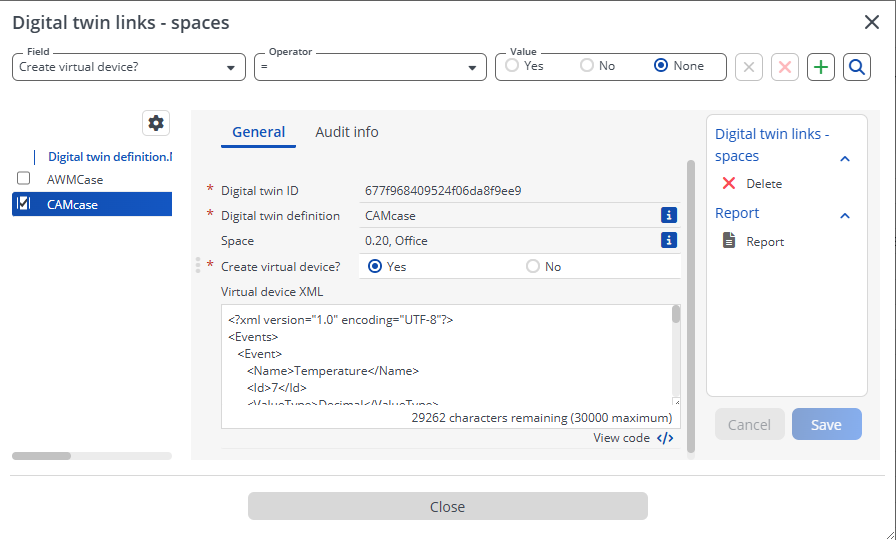This screenshot has width=896, height=540.
Task: Click Digital twin definition column header
Action: (110, 157)
